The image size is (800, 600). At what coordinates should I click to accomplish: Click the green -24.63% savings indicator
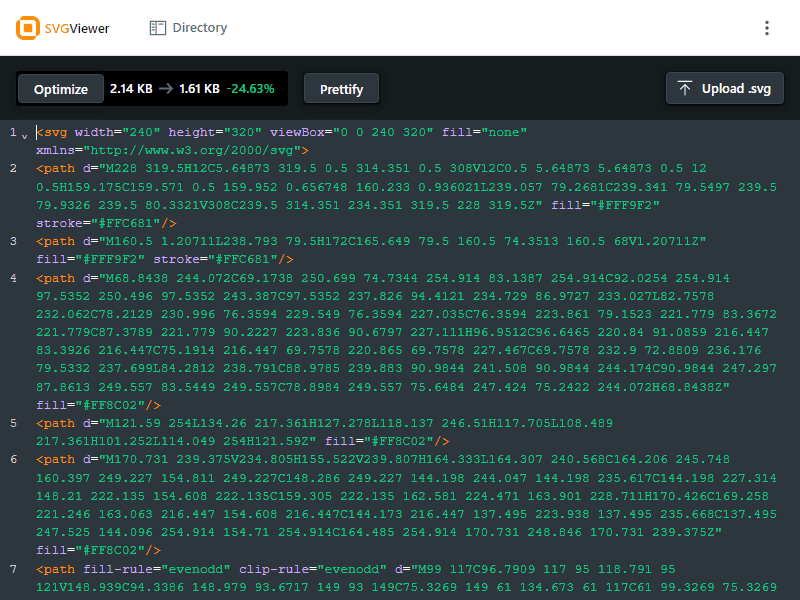(250, 89)
